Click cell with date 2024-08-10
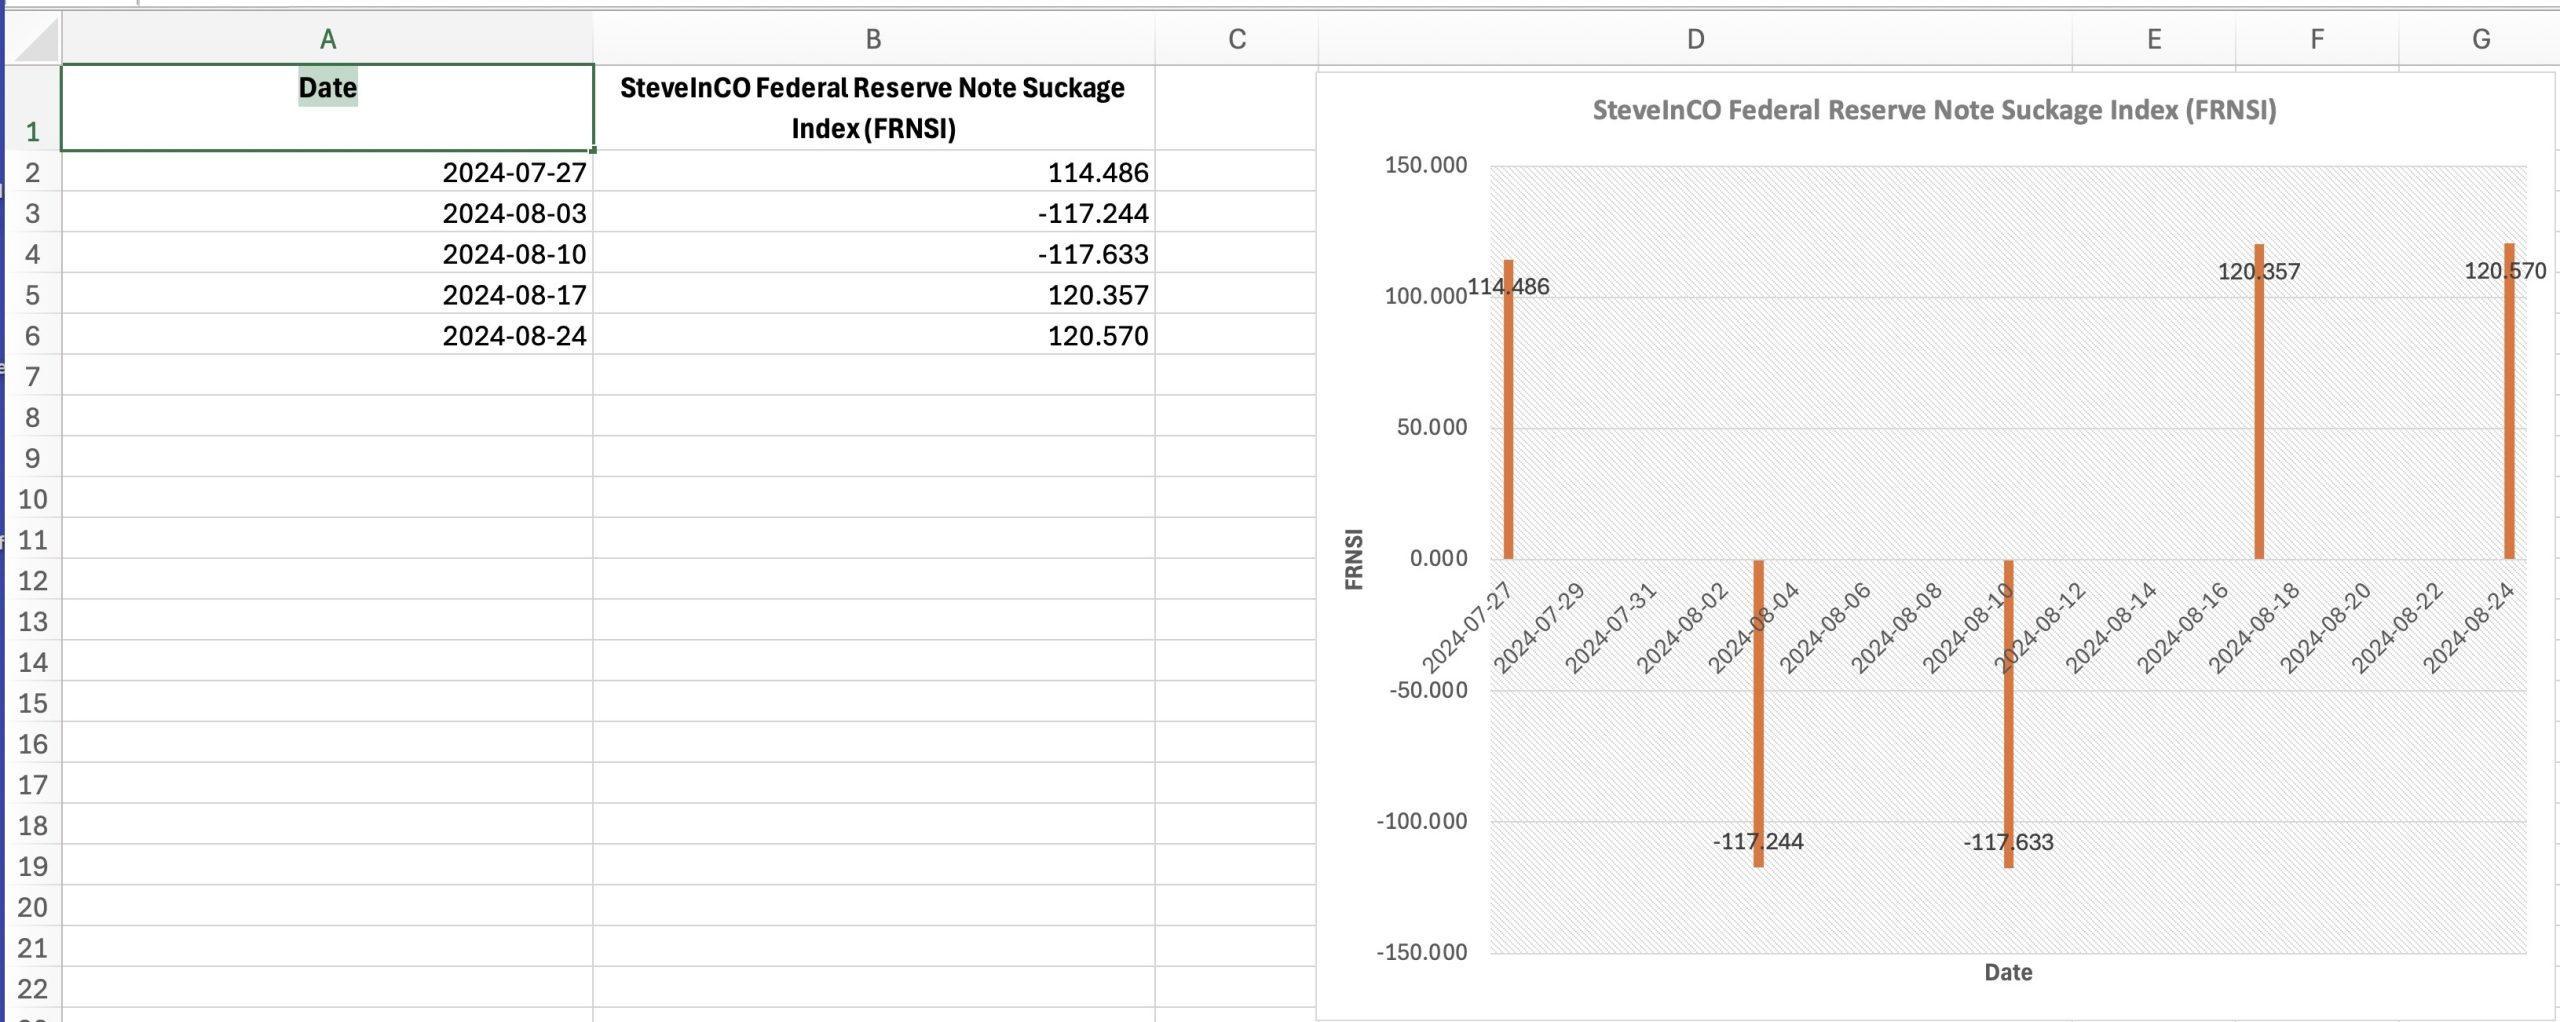2560x1022 pixels. coord(327,254)
